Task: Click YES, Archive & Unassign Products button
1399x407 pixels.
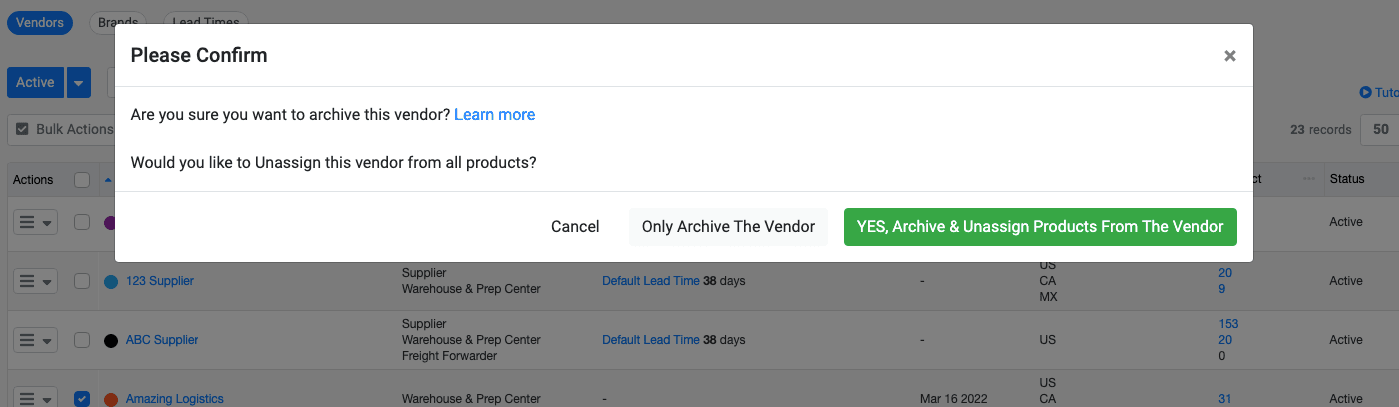Action: coord(1040,227)
